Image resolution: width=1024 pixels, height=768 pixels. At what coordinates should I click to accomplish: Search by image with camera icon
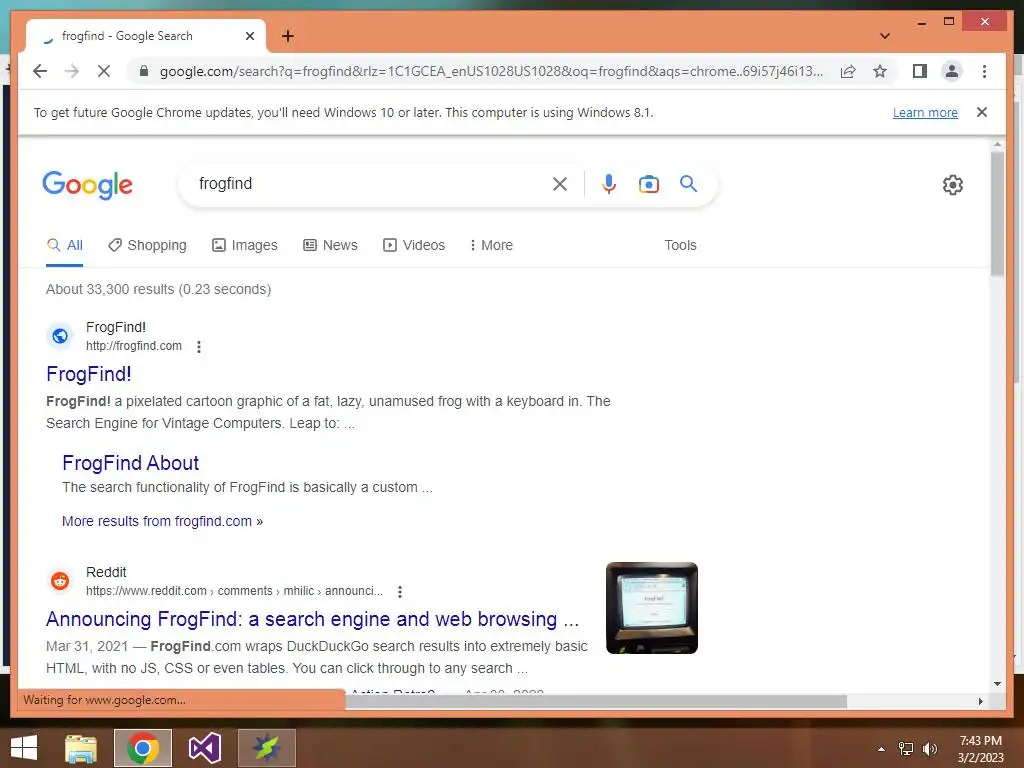[x=648, y=184]
